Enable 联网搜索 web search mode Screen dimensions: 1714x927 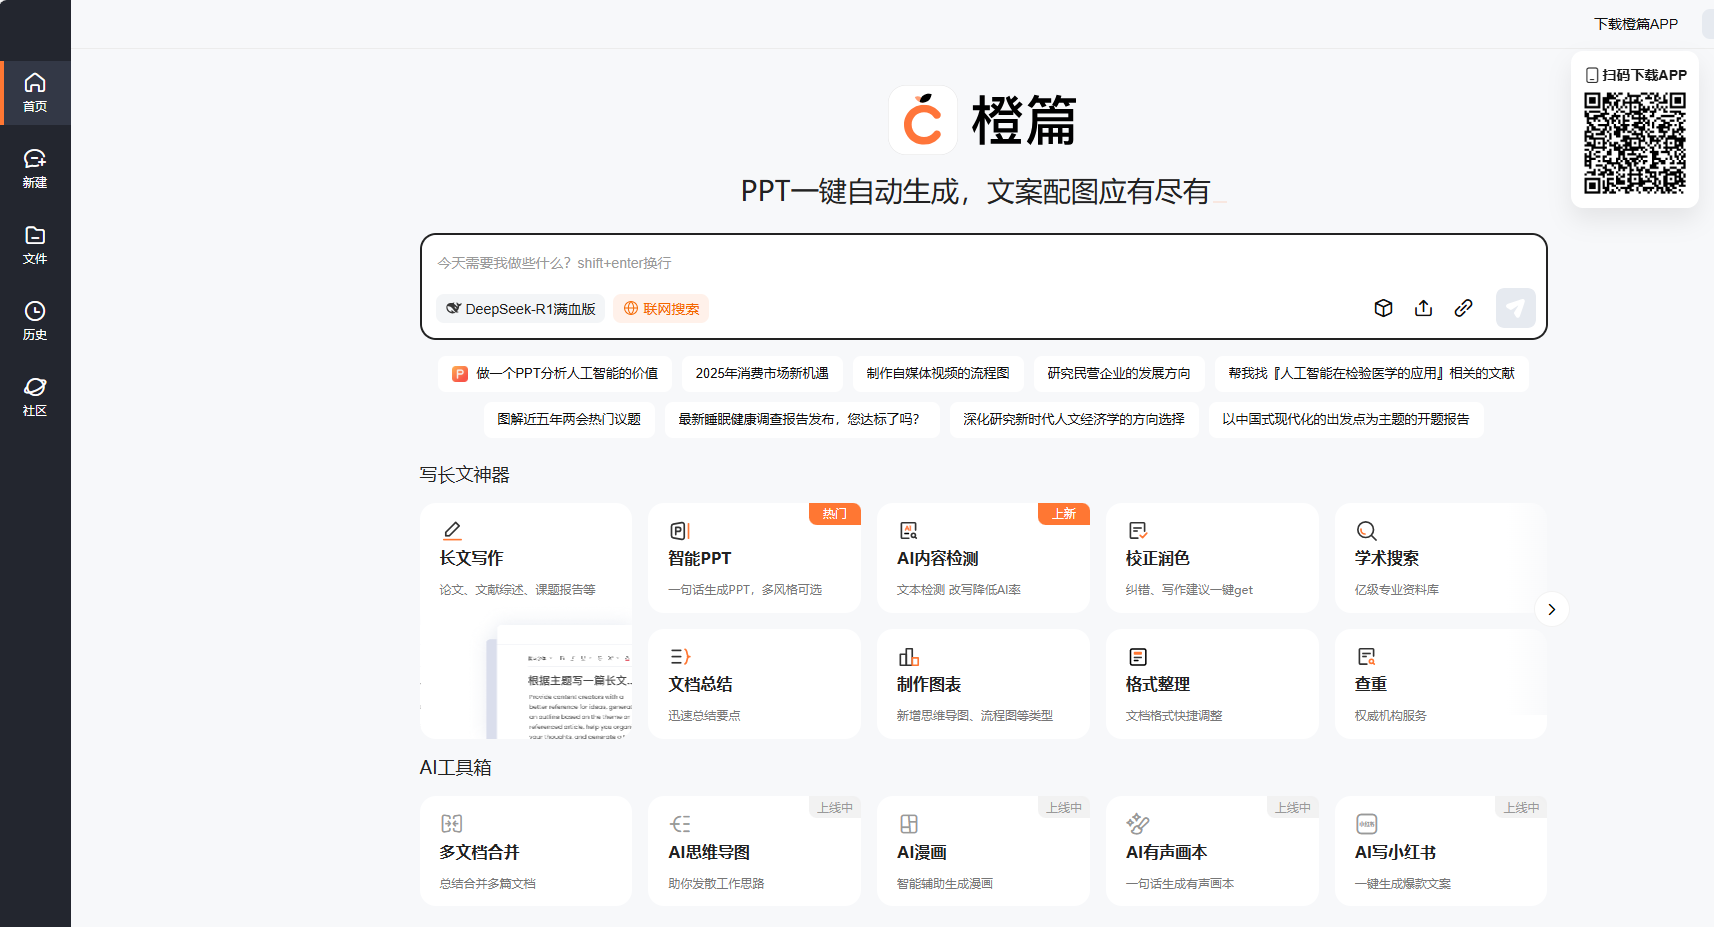(x=661, y=308)
